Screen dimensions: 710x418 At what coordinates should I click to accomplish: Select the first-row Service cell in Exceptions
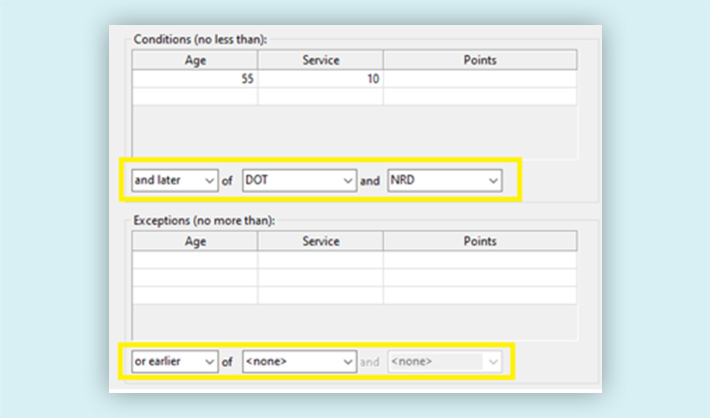(x=320, y=260)
